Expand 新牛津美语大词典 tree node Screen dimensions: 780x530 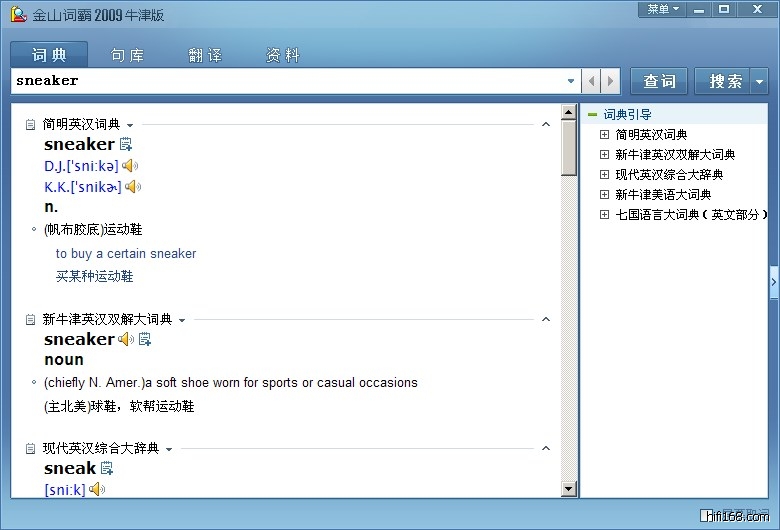click(604, 195)
